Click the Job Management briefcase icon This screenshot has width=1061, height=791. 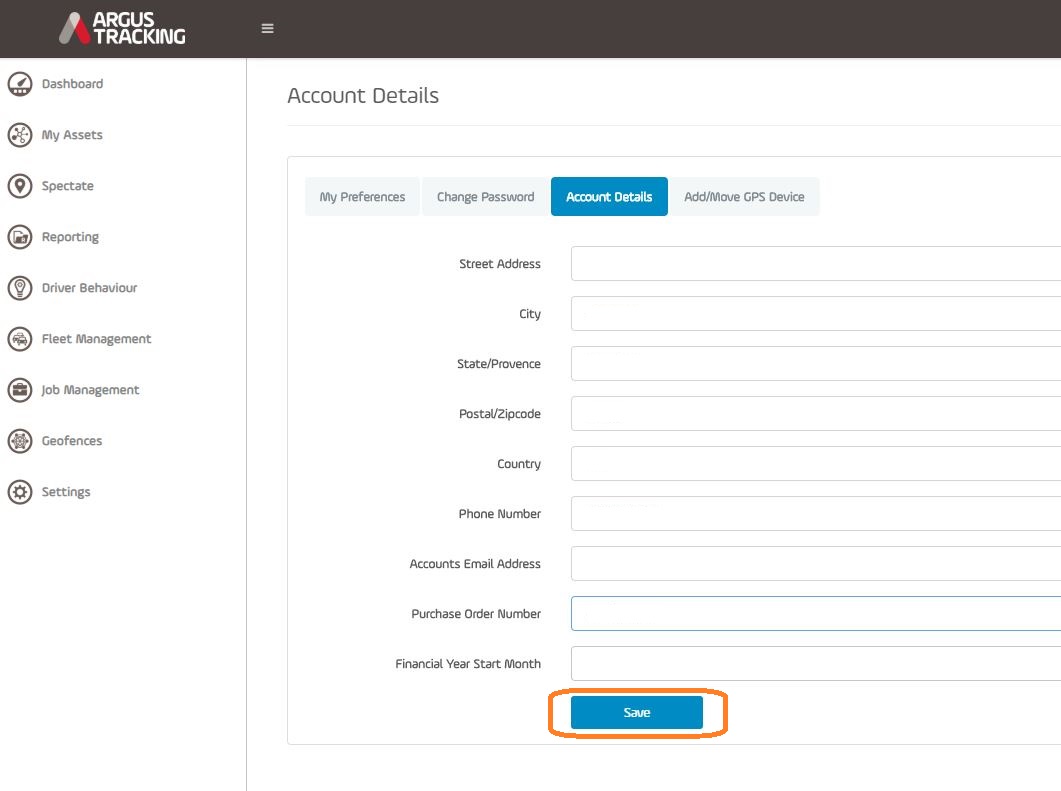pyautogui.click(x=20, y=390)
